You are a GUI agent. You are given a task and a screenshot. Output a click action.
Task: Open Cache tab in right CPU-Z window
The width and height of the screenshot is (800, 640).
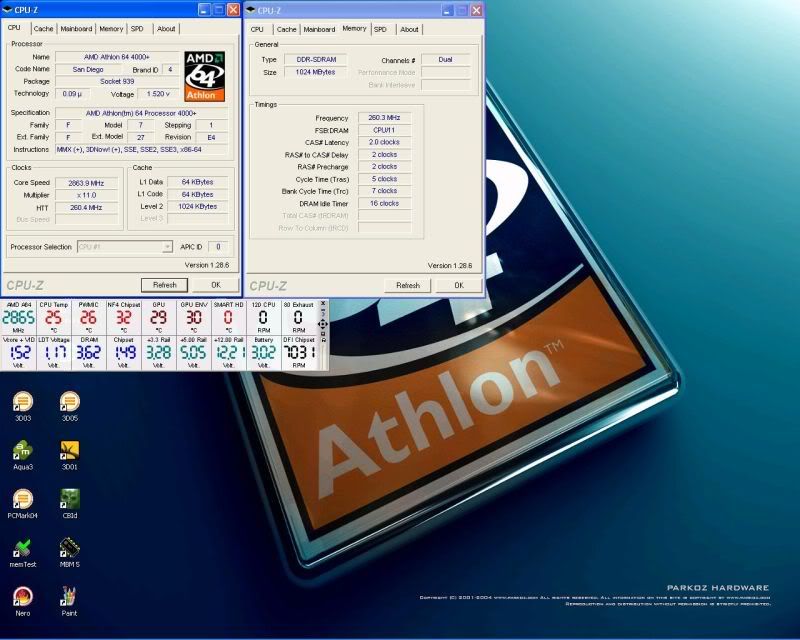pos(286,30)
